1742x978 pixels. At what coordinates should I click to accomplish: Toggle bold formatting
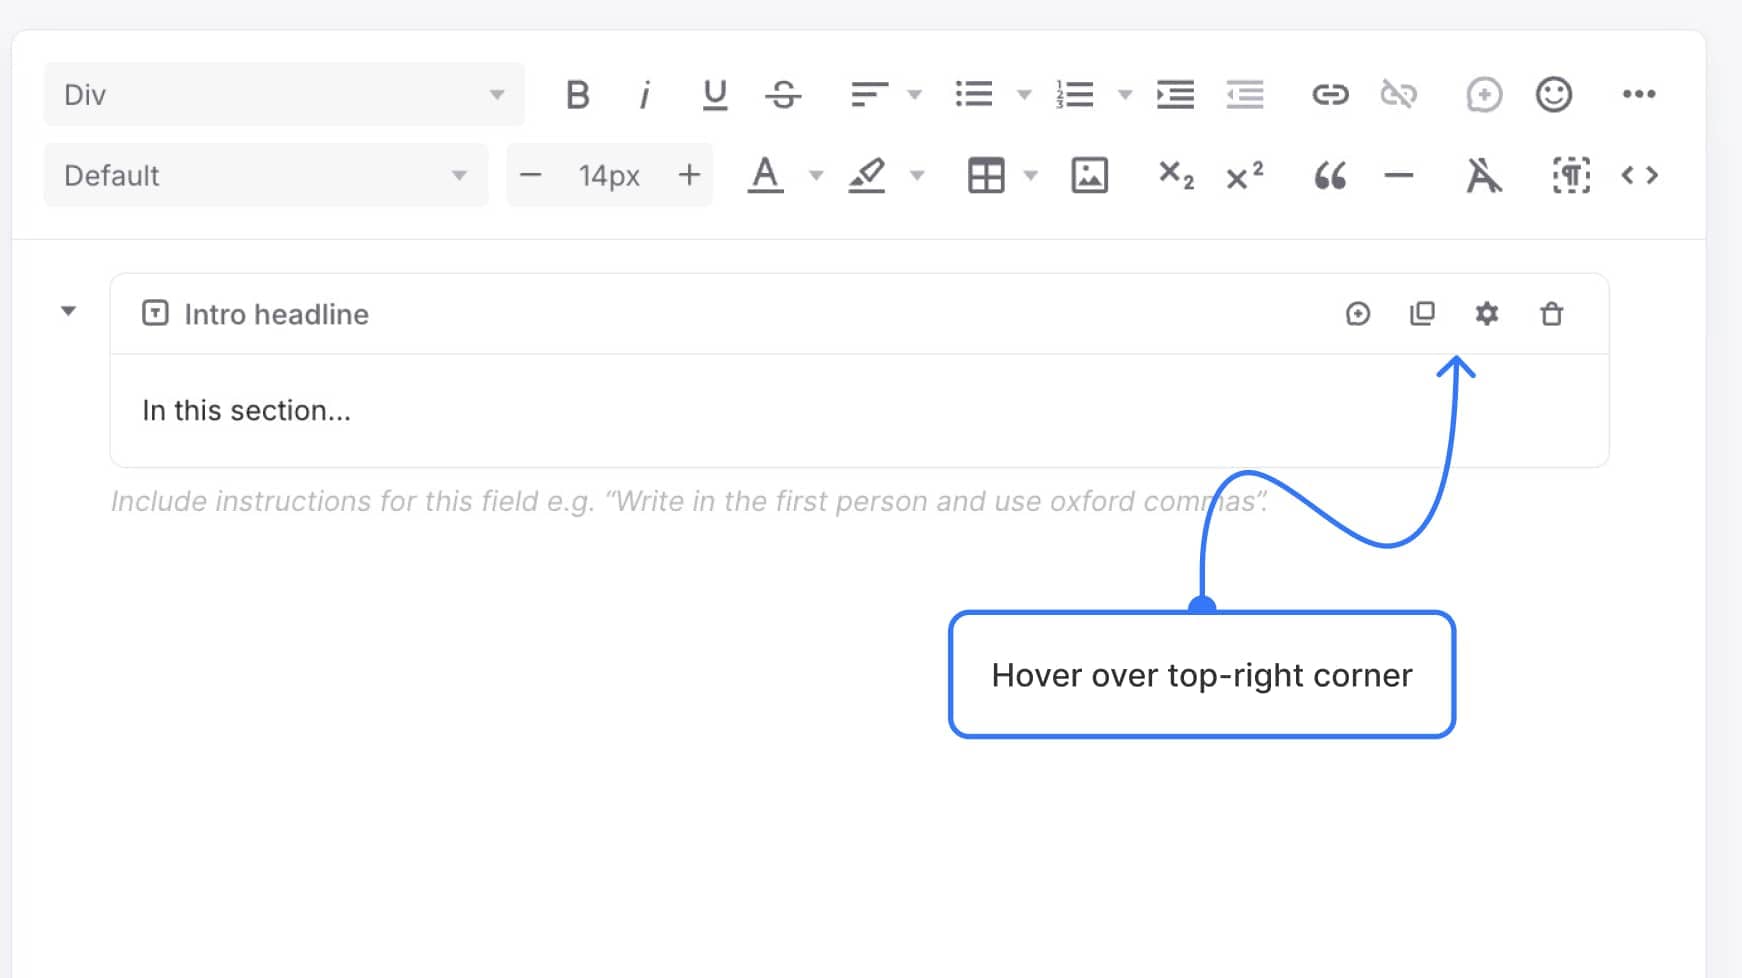pyautogui.click(x=577, y=95)
